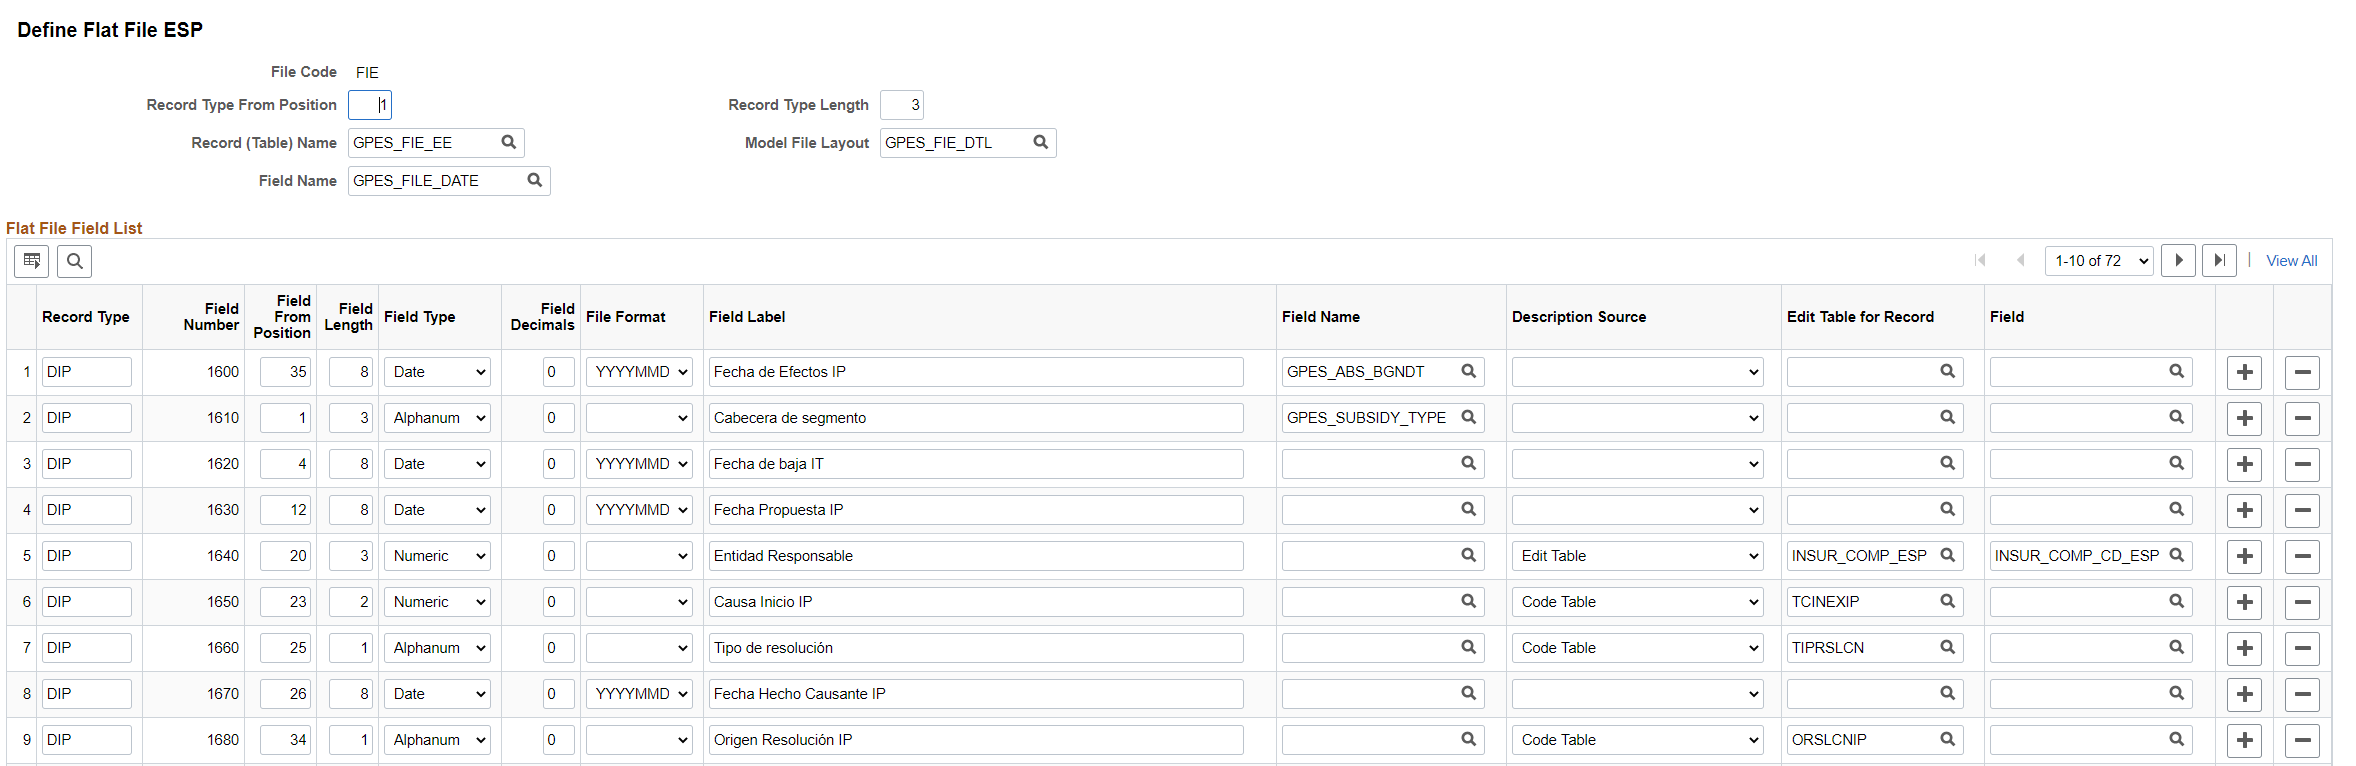Image resolution: width=2356 pixels, height=766 pixels.
Task: Click the Record Type Length field
Action: click(x=902, y=105)
